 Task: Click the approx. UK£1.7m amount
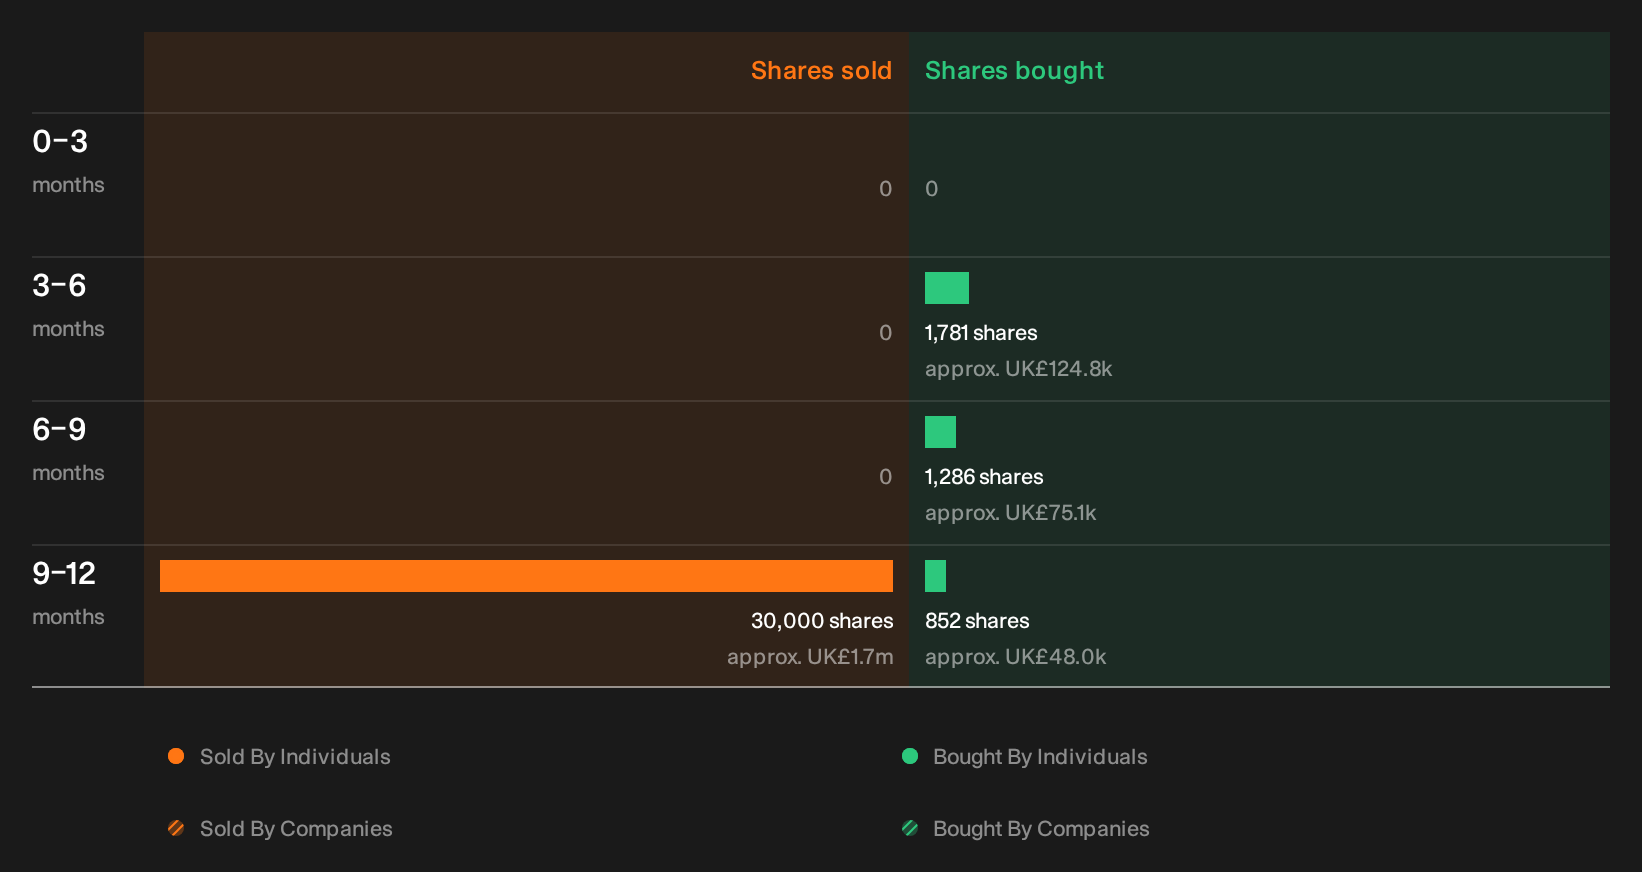[810, 657]
